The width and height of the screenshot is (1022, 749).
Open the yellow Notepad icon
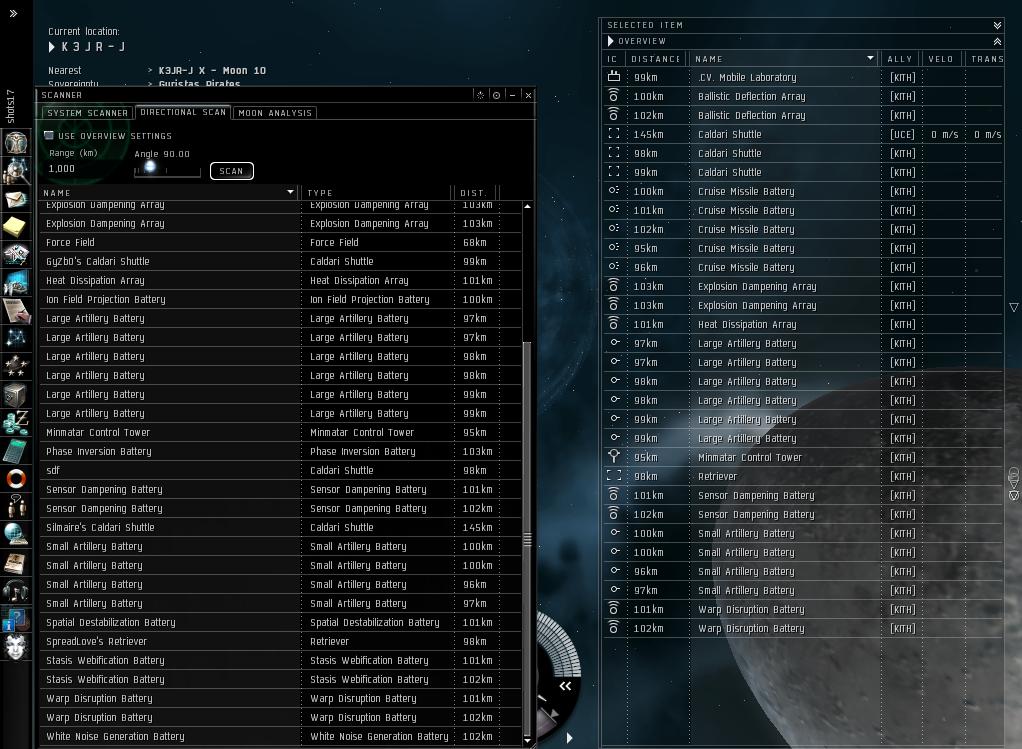tap(16, 226)
